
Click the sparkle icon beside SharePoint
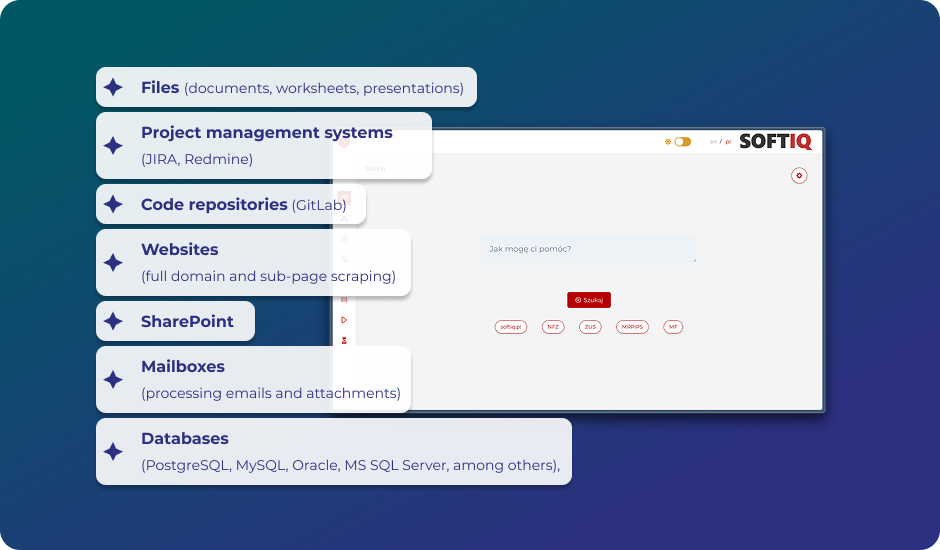coord(114,322)
